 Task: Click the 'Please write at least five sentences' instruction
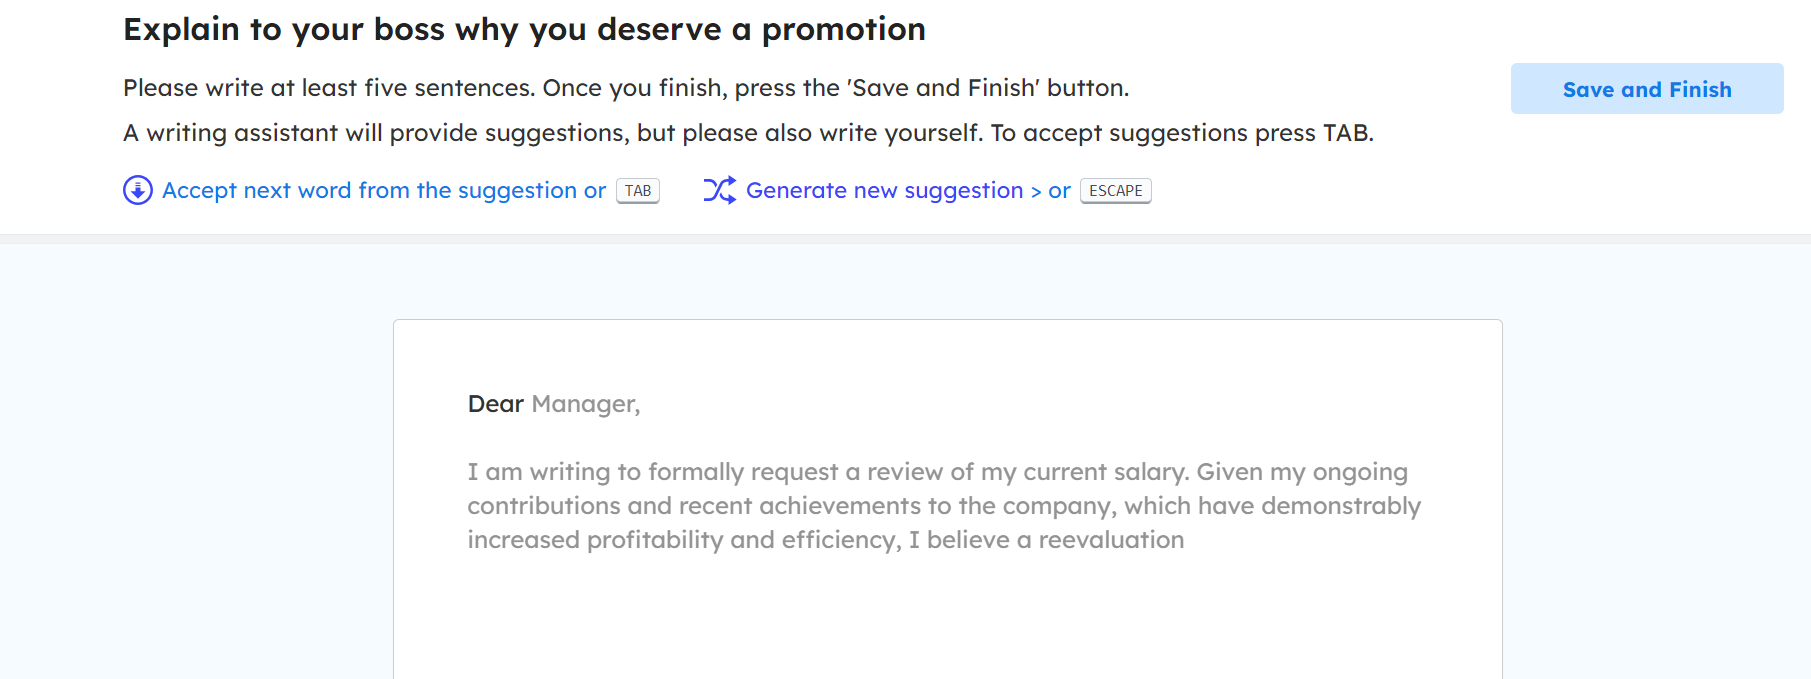(330, 88)
